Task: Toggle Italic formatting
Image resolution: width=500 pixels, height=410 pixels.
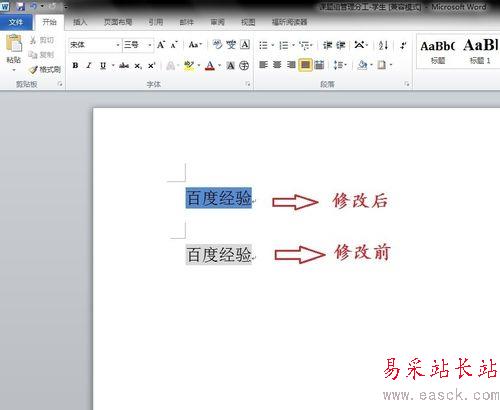Action: coord(89,65)
